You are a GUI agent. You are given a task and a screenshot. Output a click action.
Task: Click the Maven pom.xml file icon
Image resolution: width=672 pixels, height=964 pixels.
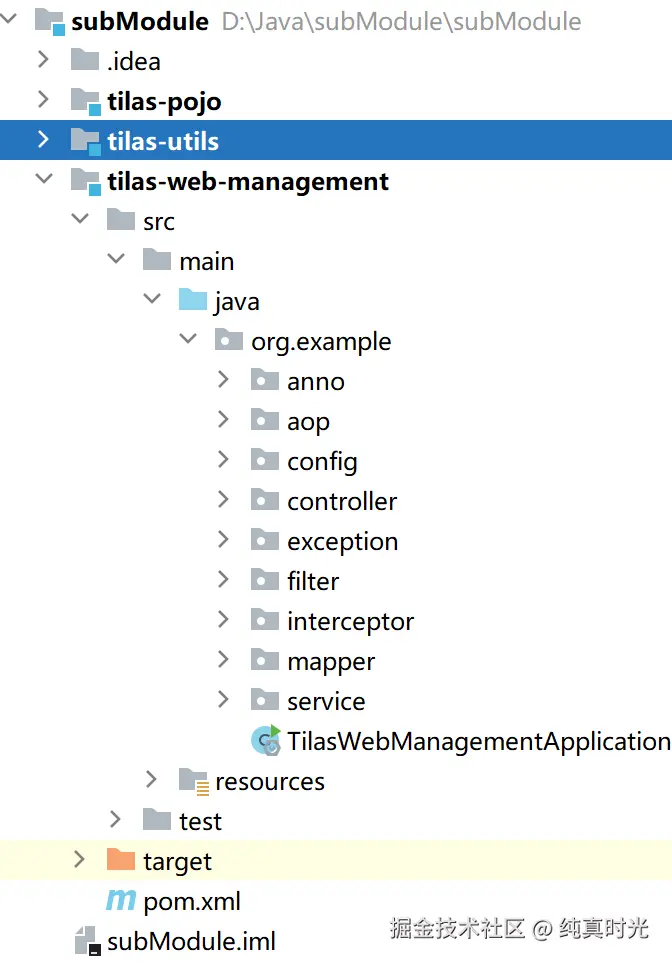[x=121, y=901]
